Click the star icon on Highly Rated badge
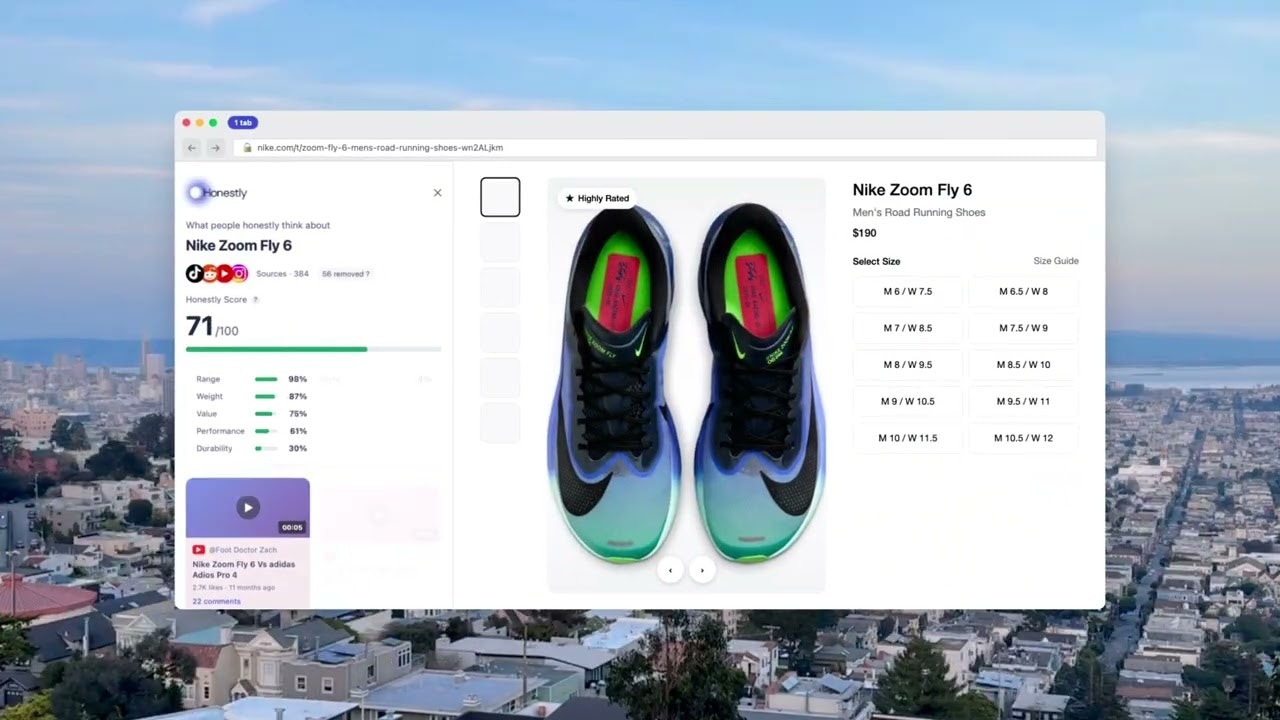The image size is (1280, 720). (x=570, y=198)
